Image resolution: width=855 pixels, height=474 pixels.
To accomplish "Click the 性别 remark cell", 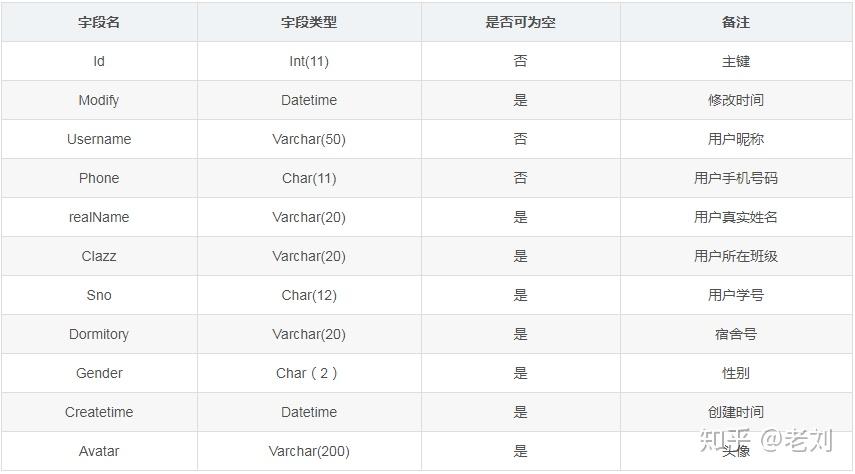I will pyautogui.click(x=736, y=373).
